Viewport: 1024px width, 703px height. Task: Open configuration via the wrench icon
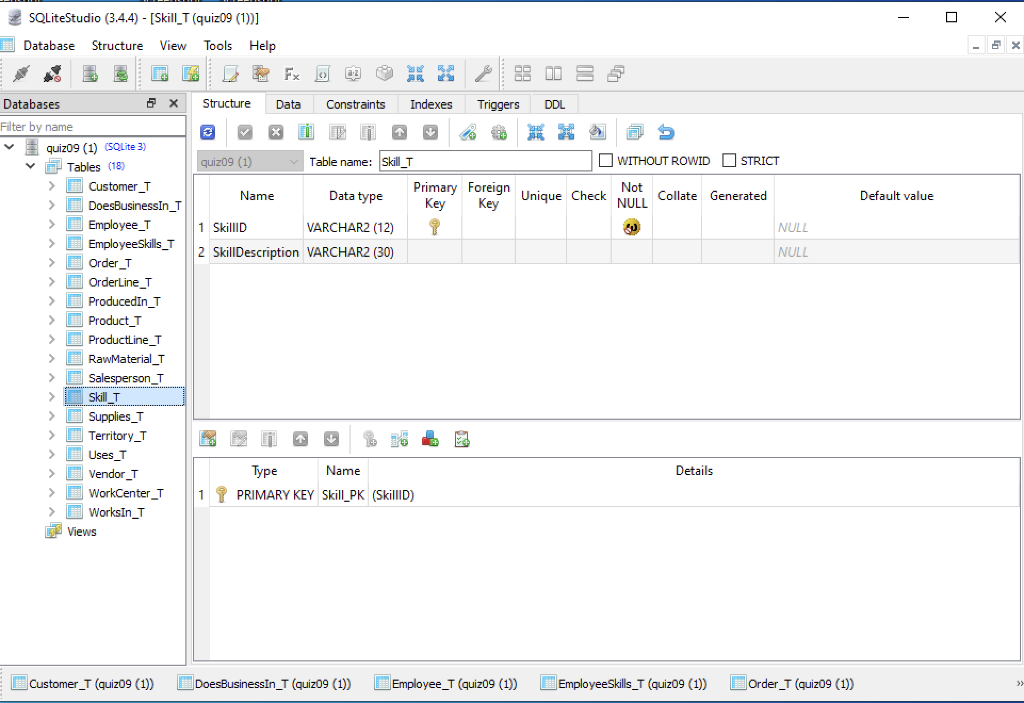[x=483, y=74]
